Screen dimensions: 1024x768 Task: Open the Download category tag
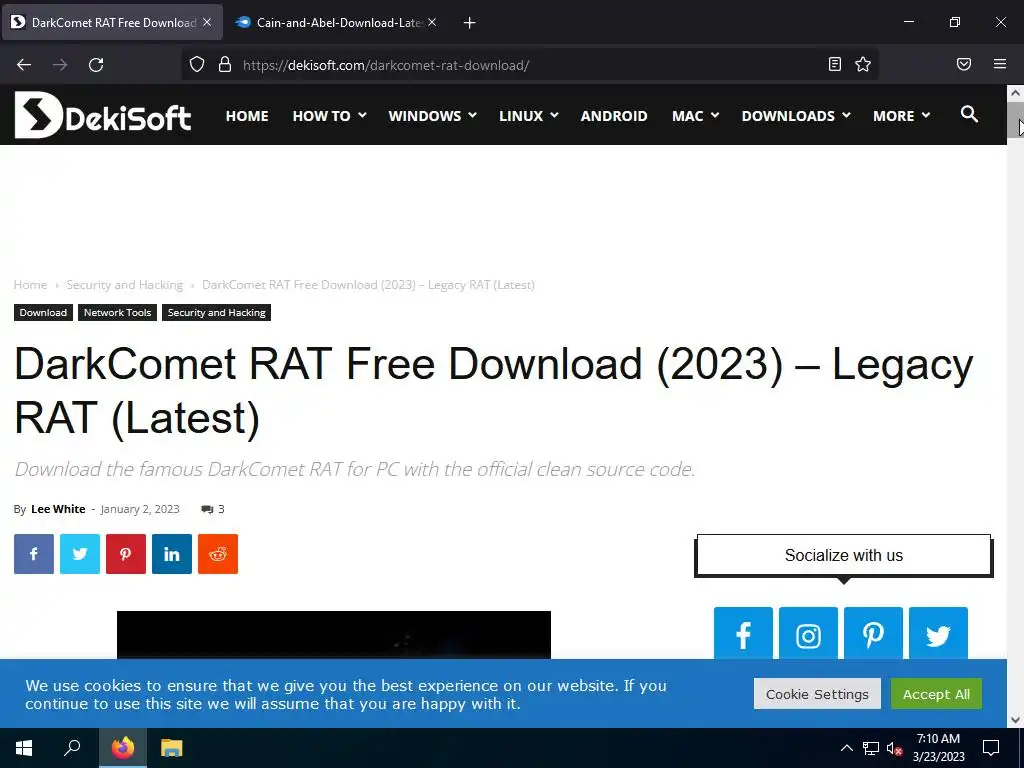[x=43, y=313]
